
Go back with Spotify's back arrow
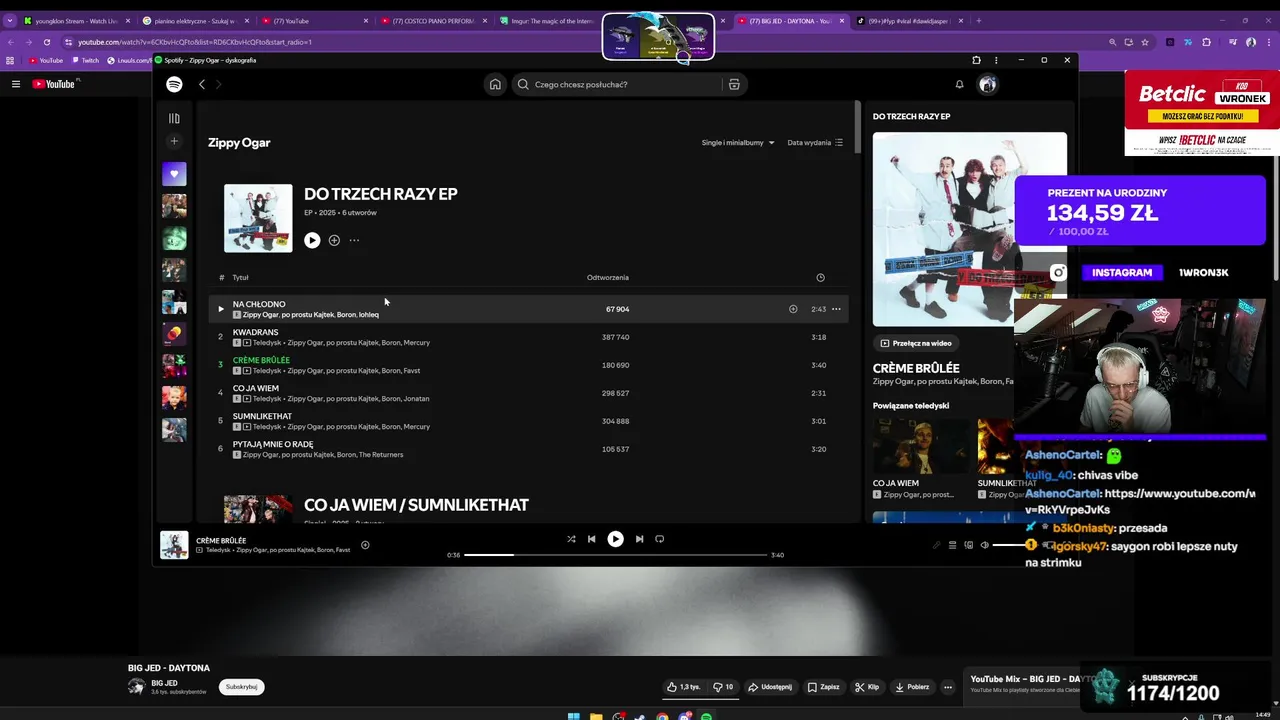click(x=202, y=85)
